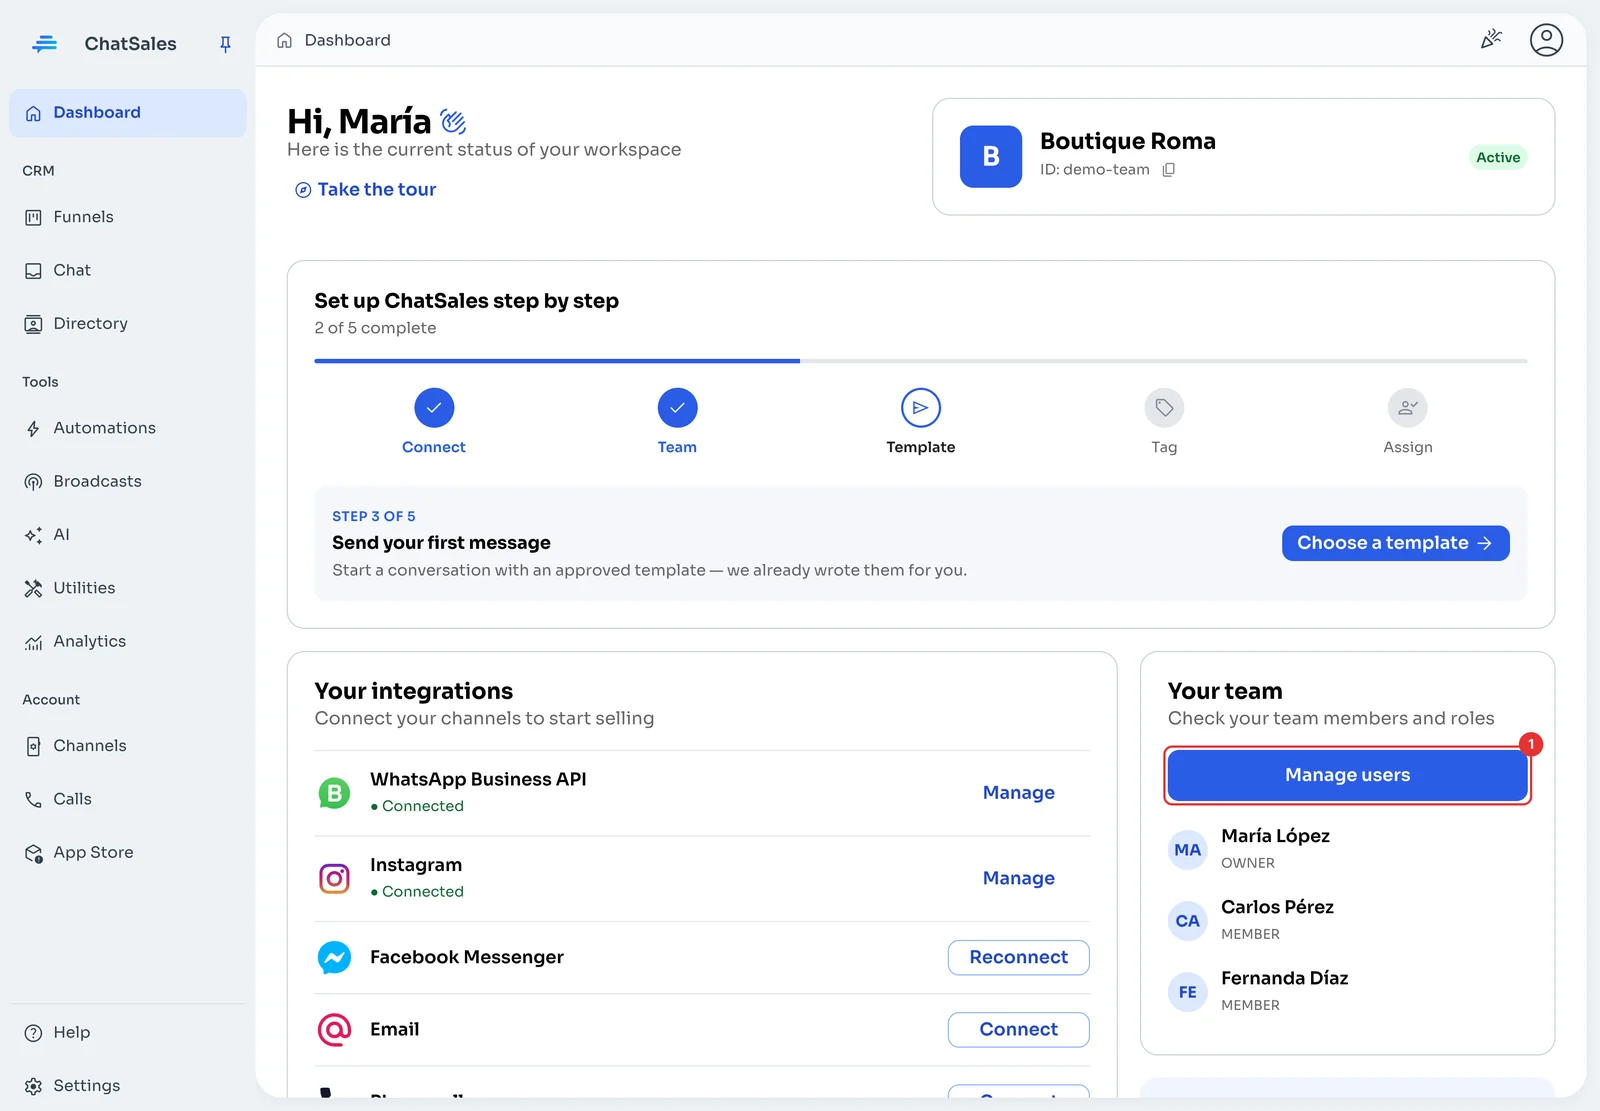The height and width of the screenshot is (1111, 1600).
Task: Open Automations in the sidebar
Action: pyautogui.click(x=128, y=428)
